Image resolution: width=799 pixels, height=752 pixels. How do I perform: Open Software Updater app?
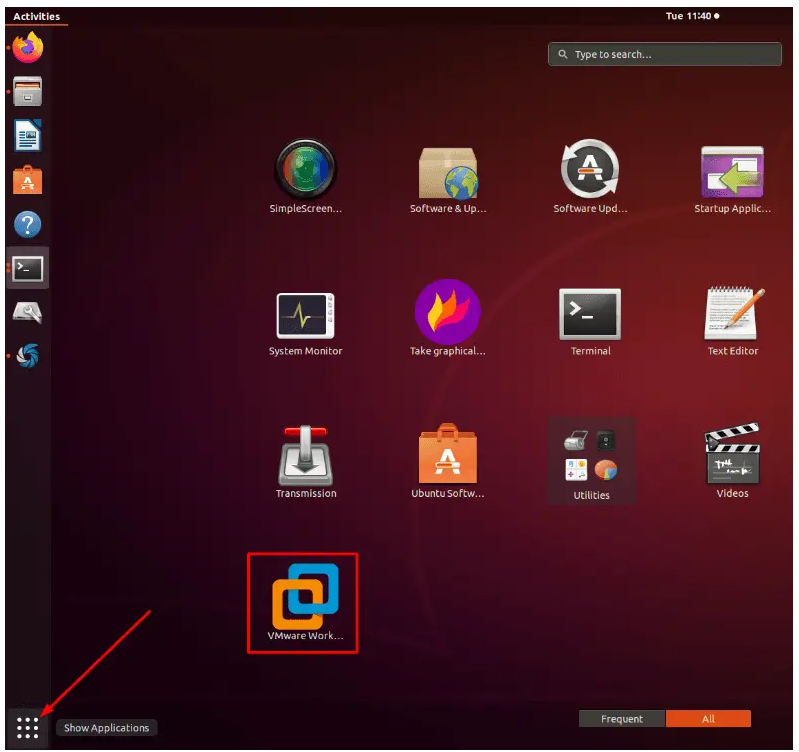(x=590, y=176)
